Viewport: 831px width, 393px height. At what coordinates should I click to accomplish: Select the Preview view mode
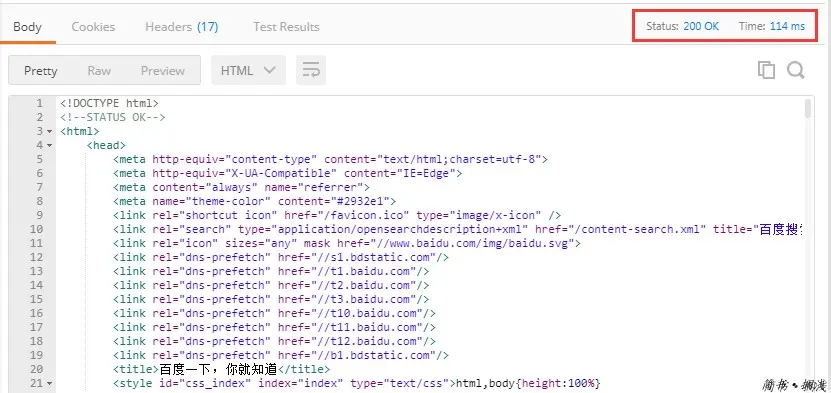pyautogui.click(x=163, y=70)
